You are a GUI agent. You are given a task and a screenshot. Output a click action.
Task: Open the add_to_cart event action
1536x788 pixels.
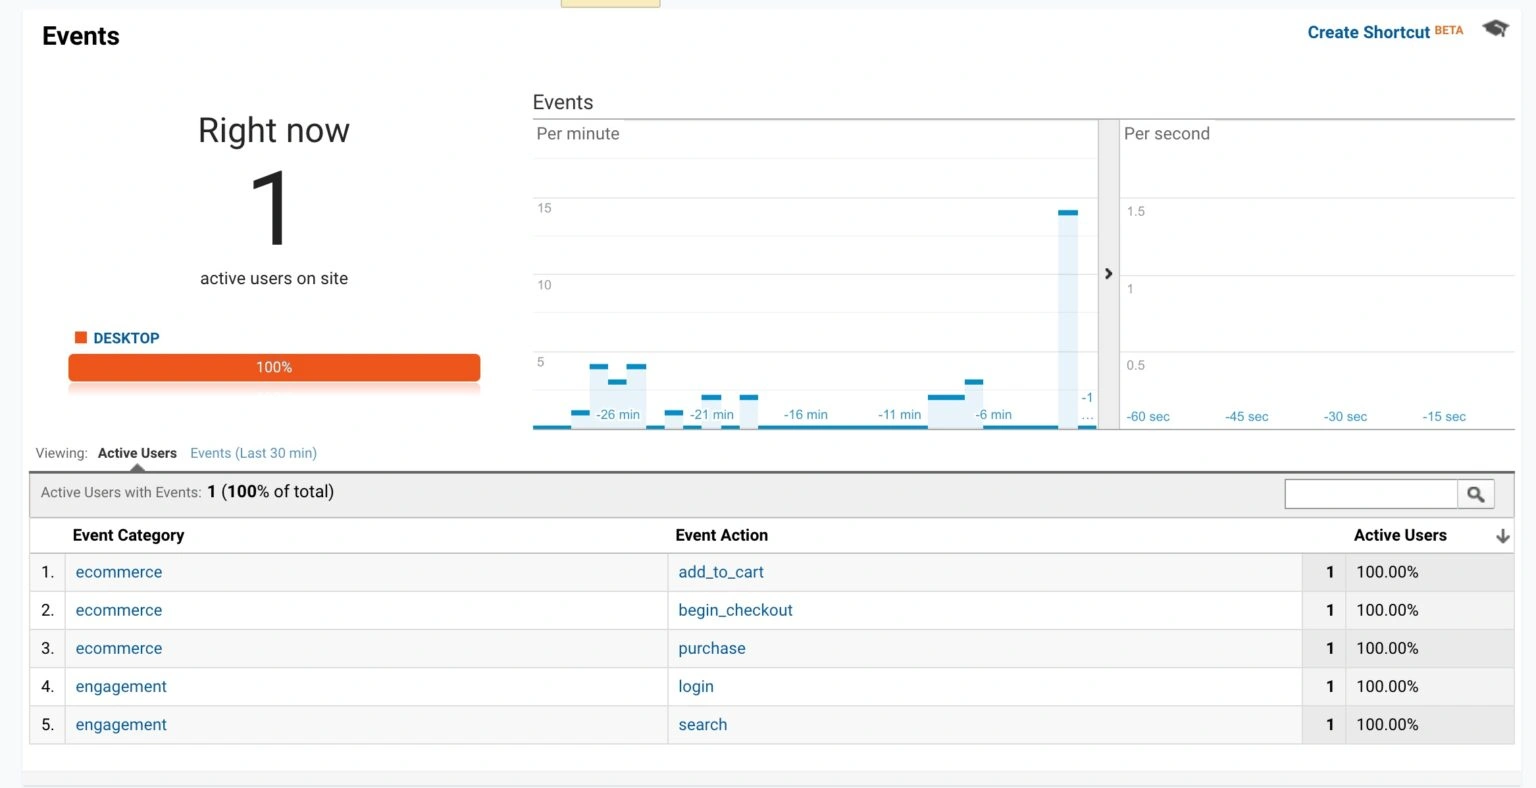720,572
